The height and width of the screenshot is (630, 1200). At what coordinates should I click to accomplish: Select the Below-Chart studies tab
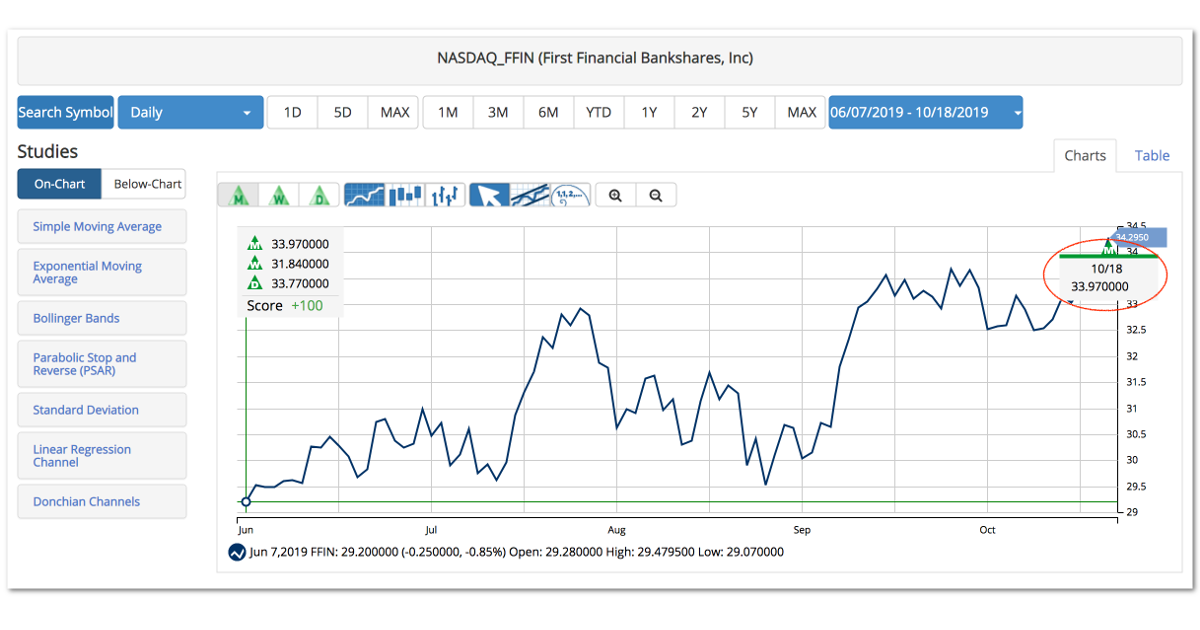[x=144, y=184]
